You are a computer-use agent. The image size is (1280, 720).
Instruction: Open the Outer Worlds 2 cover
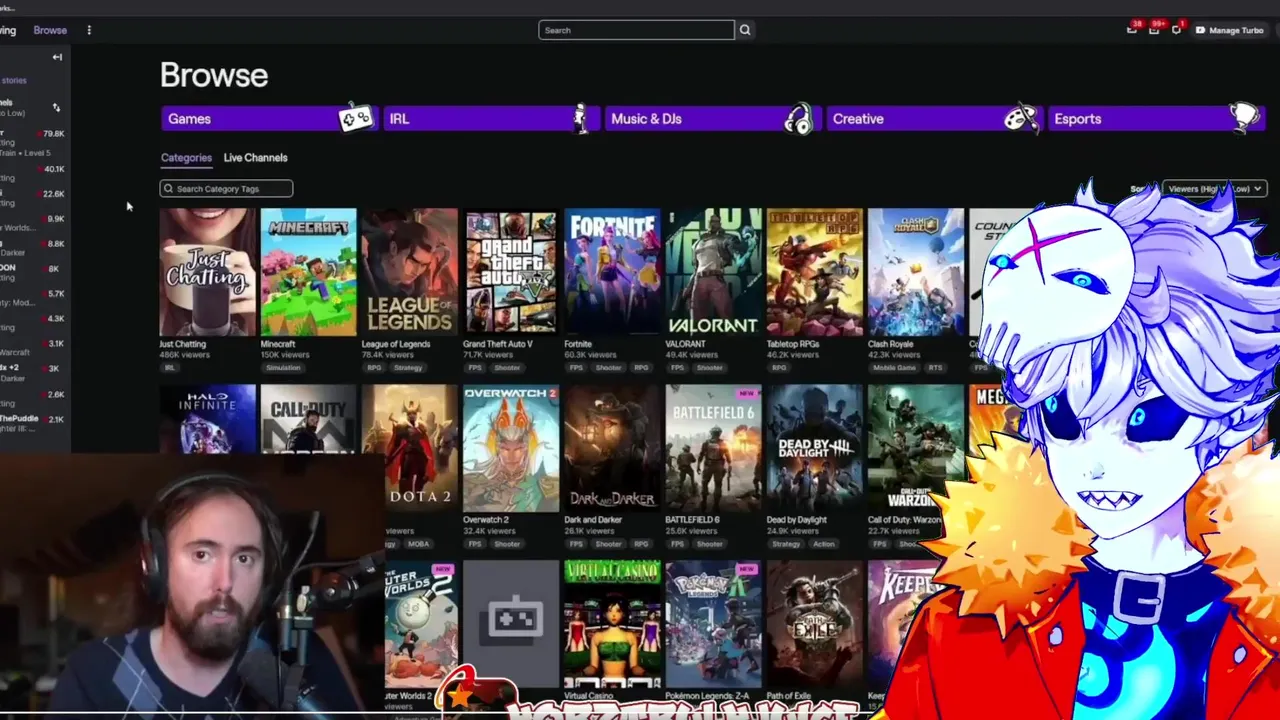coord(421,624)
